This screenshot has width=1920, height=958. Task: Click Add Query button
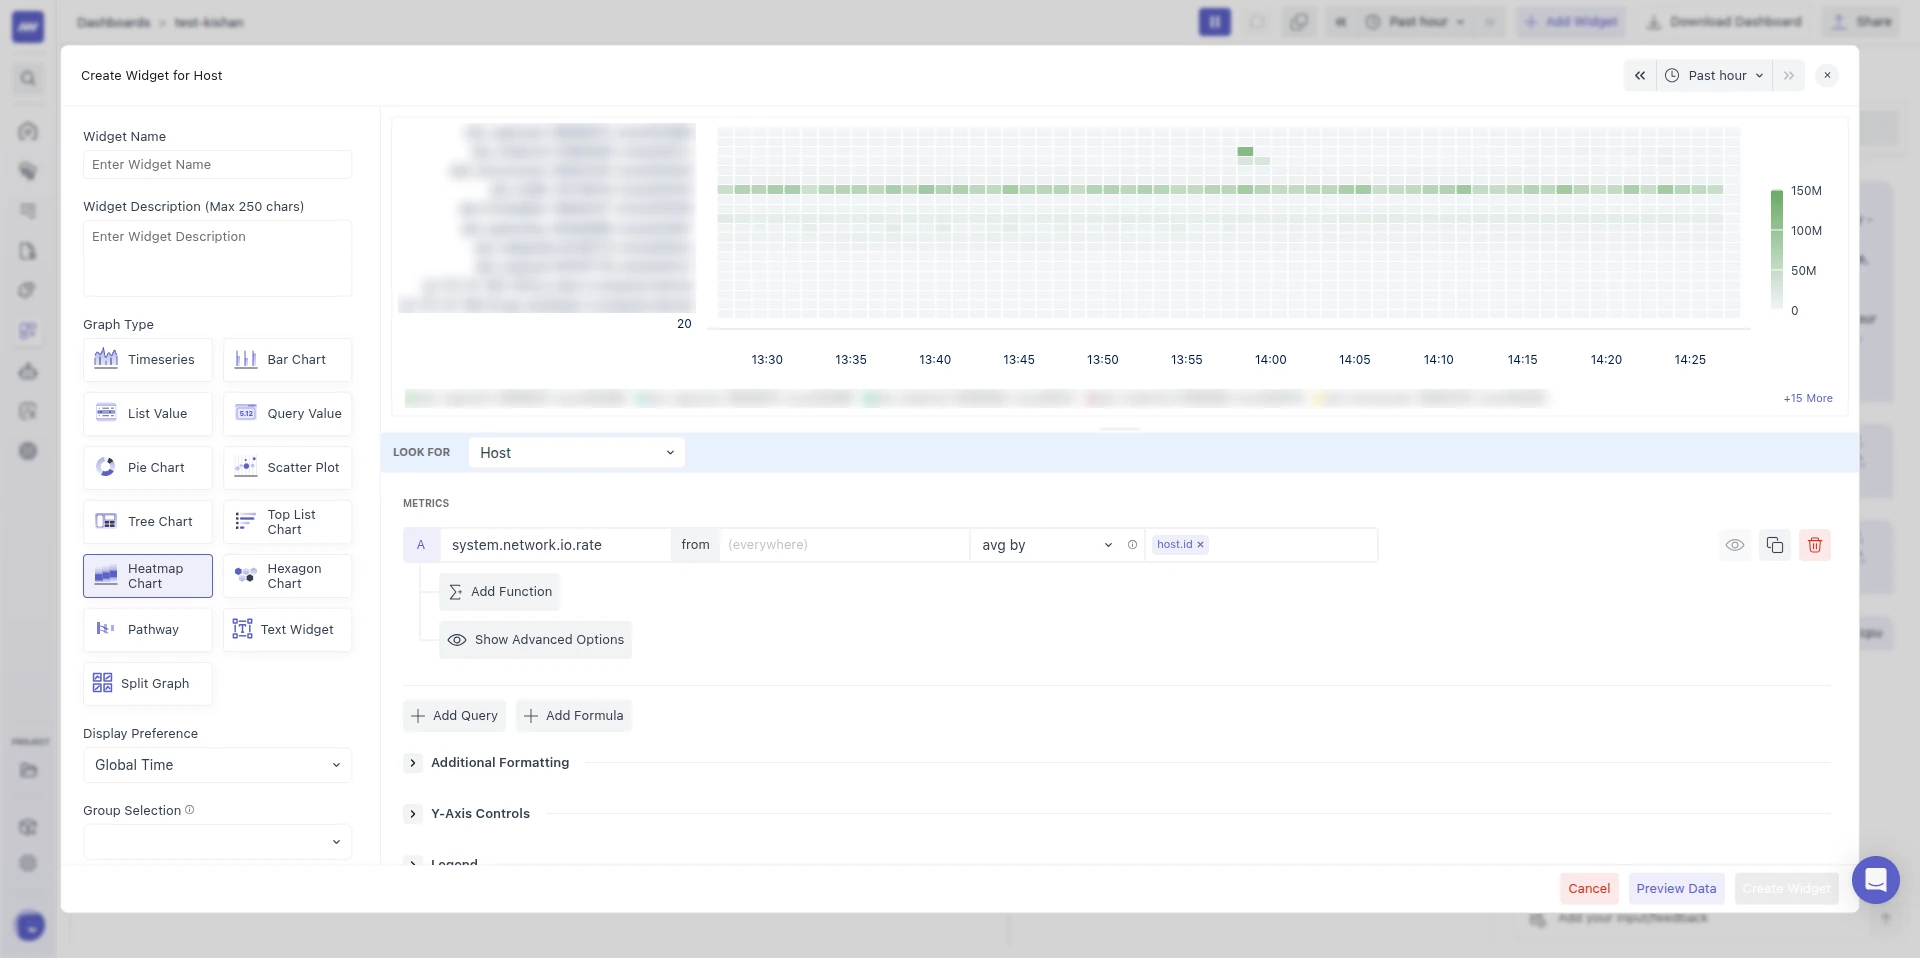[454, 716]
